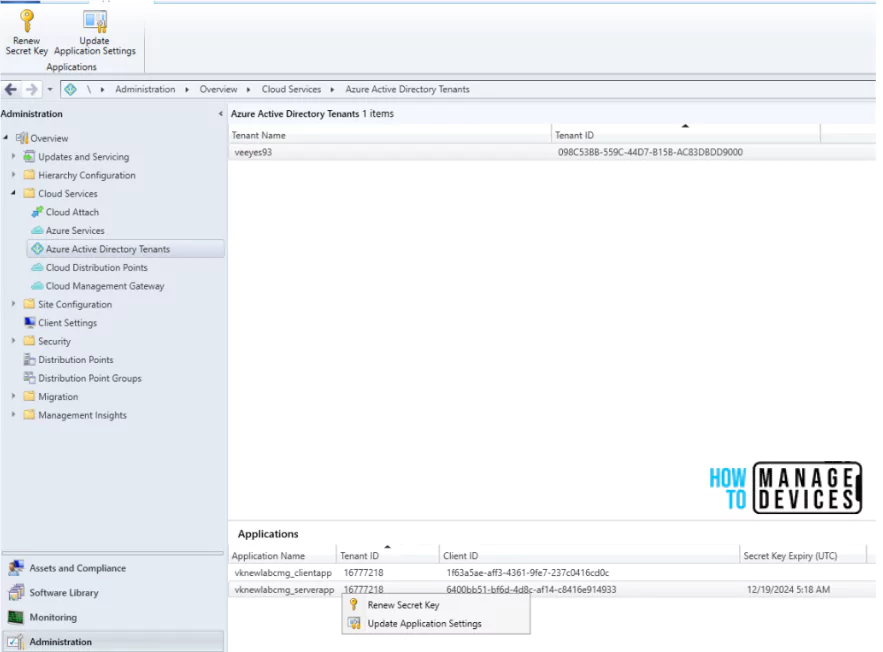Open Cloud Distribution Points icon
The image size is (883, 652).
click(37, 267)
